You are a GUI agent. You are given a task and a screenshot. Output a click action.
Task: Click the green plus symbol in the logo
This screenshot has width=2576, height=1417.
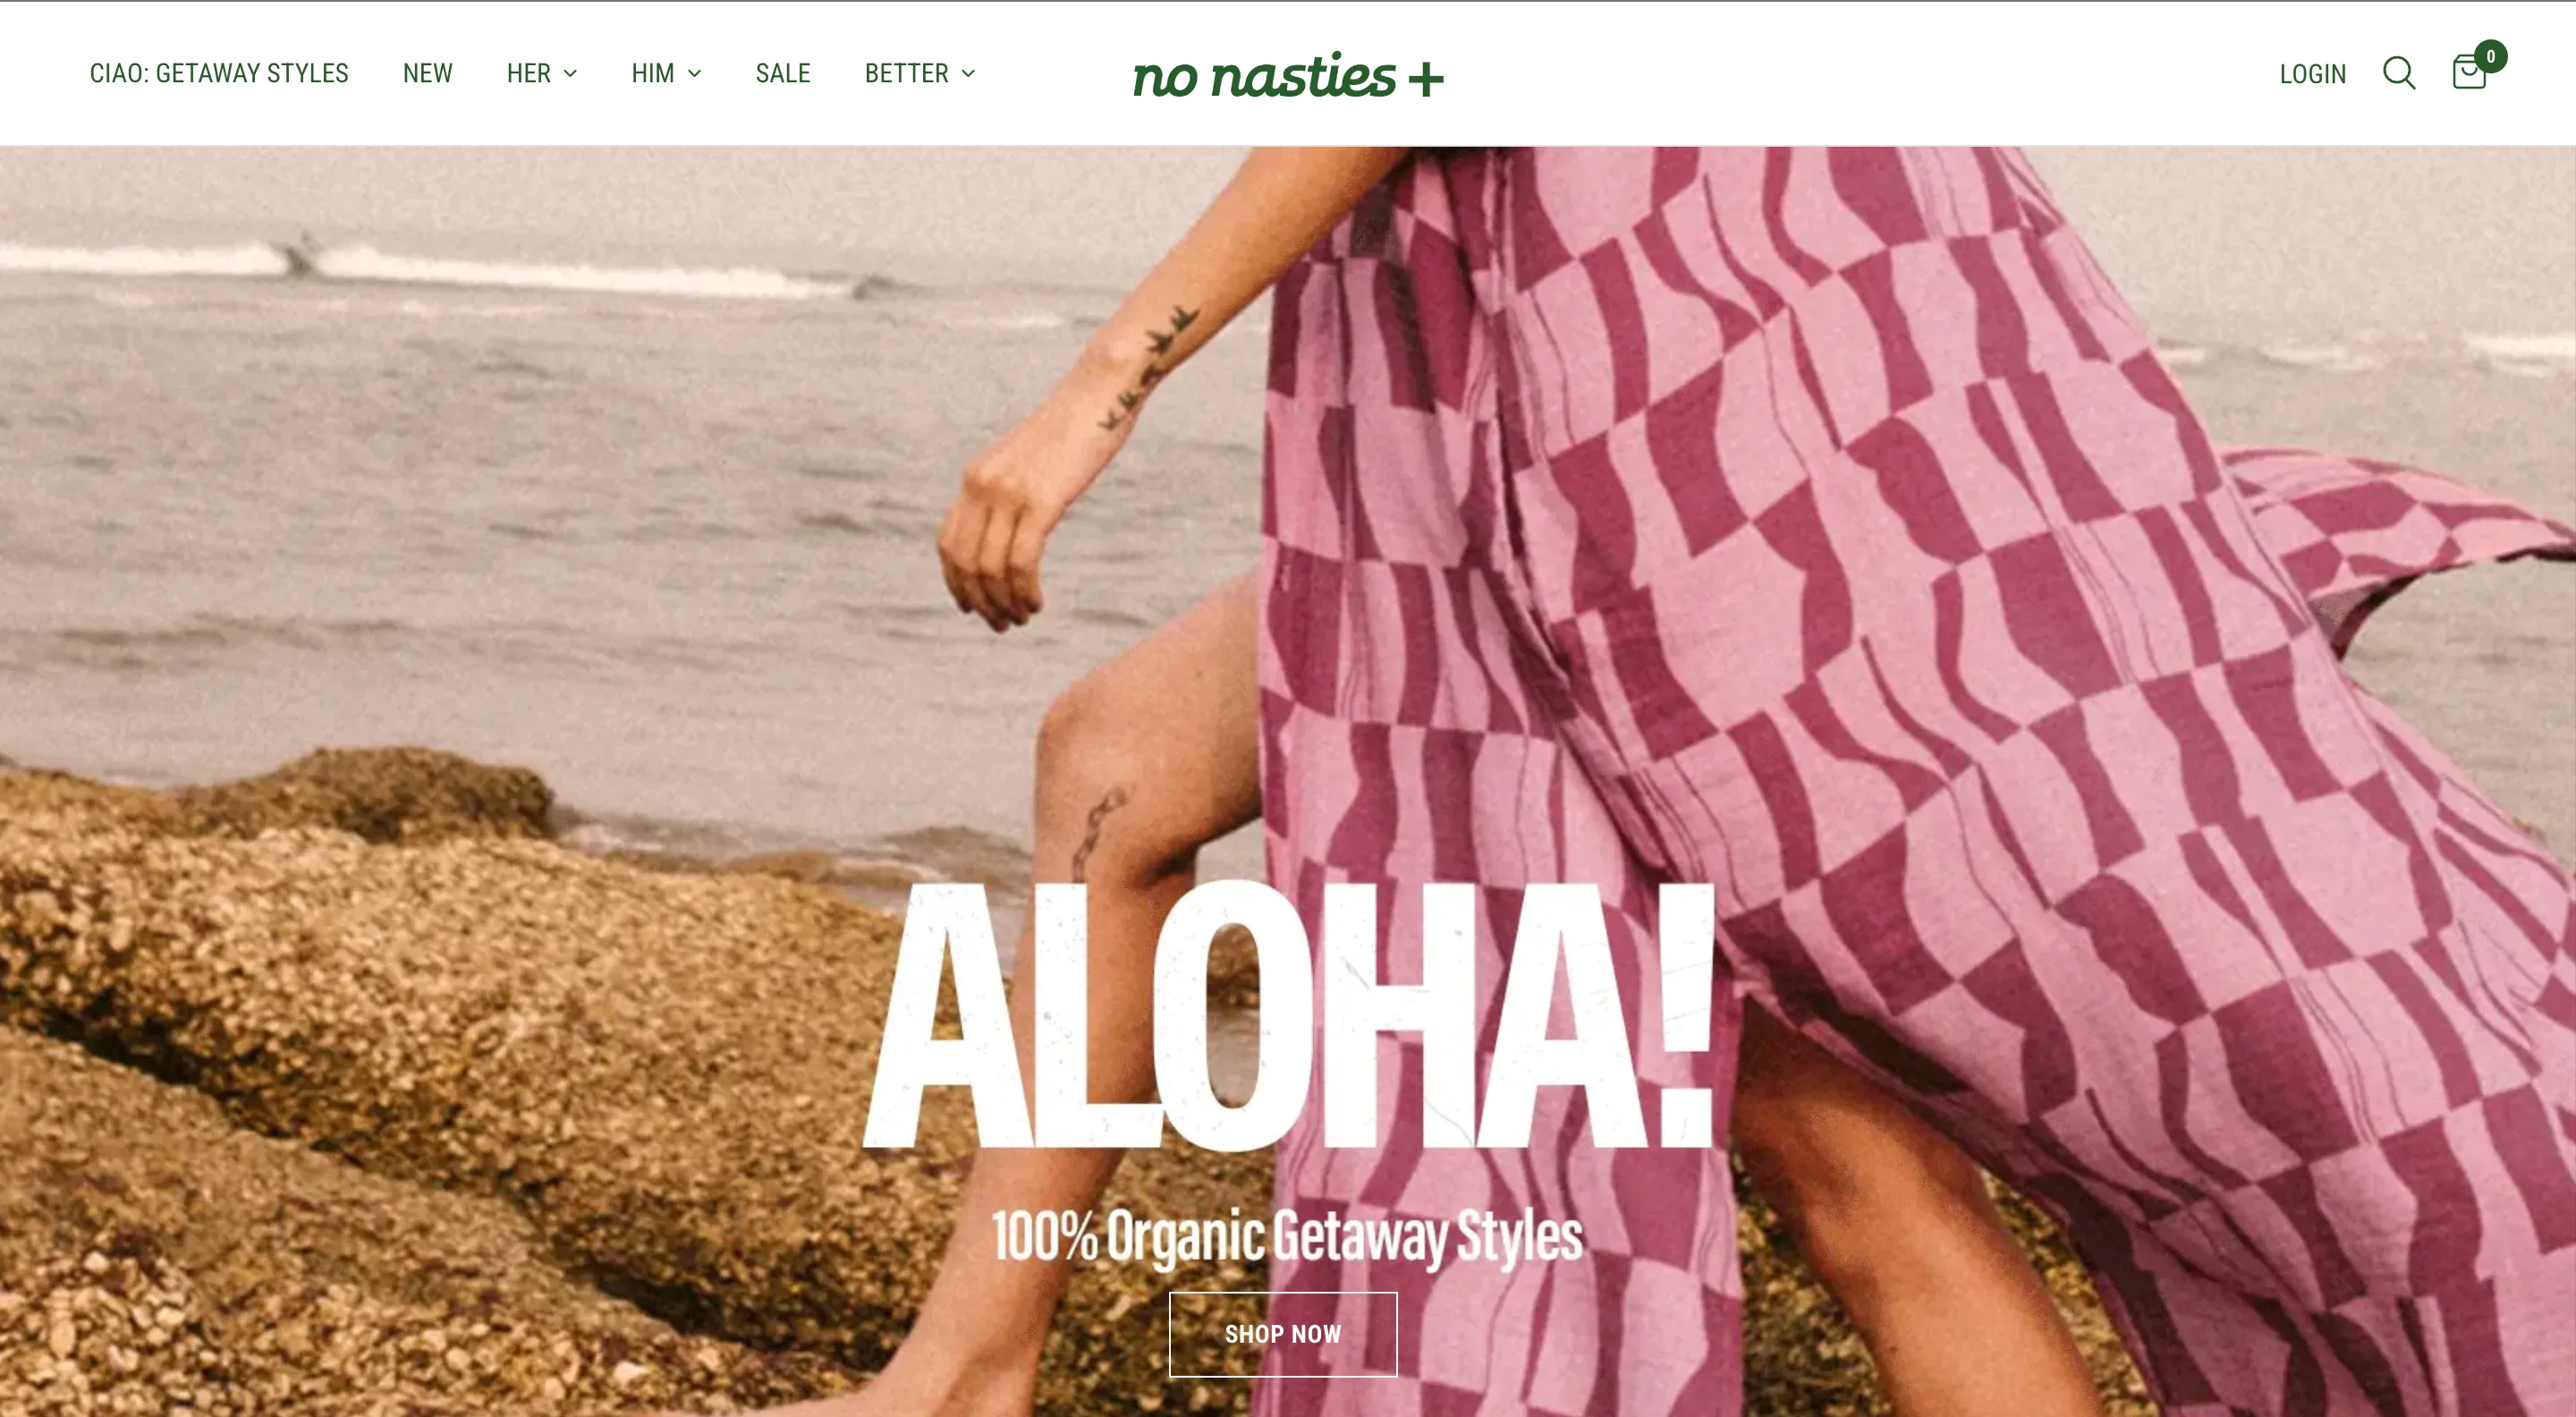pos(1426,79)
